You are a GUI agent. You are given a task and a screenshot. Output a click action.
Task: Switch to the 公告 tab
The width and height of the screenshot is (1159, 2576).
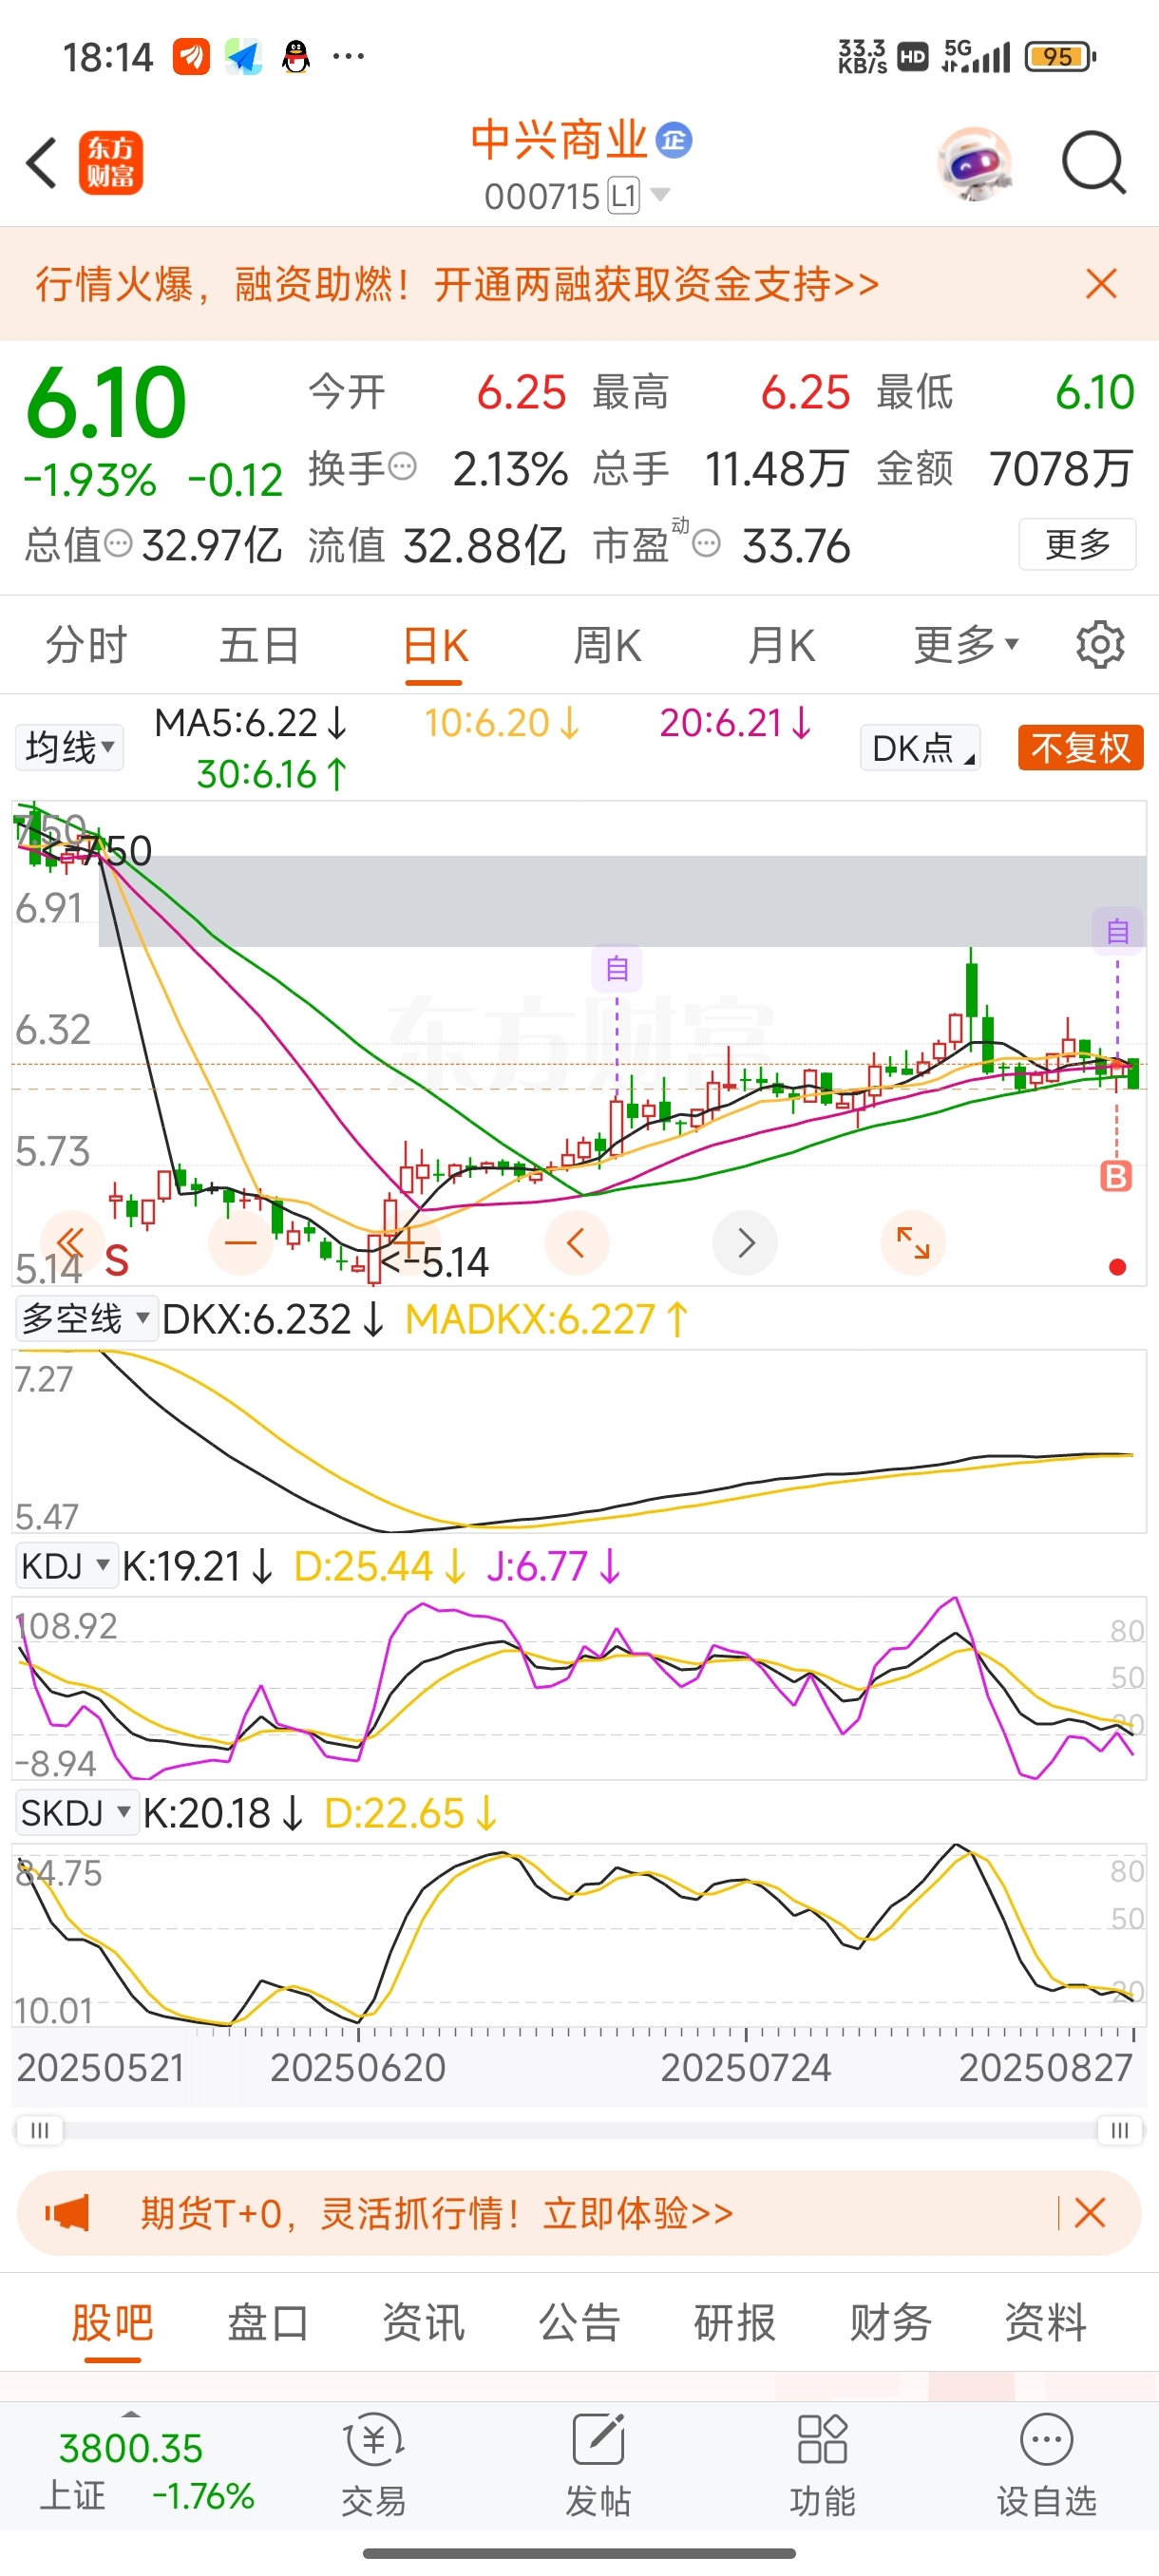[580, 2322]
